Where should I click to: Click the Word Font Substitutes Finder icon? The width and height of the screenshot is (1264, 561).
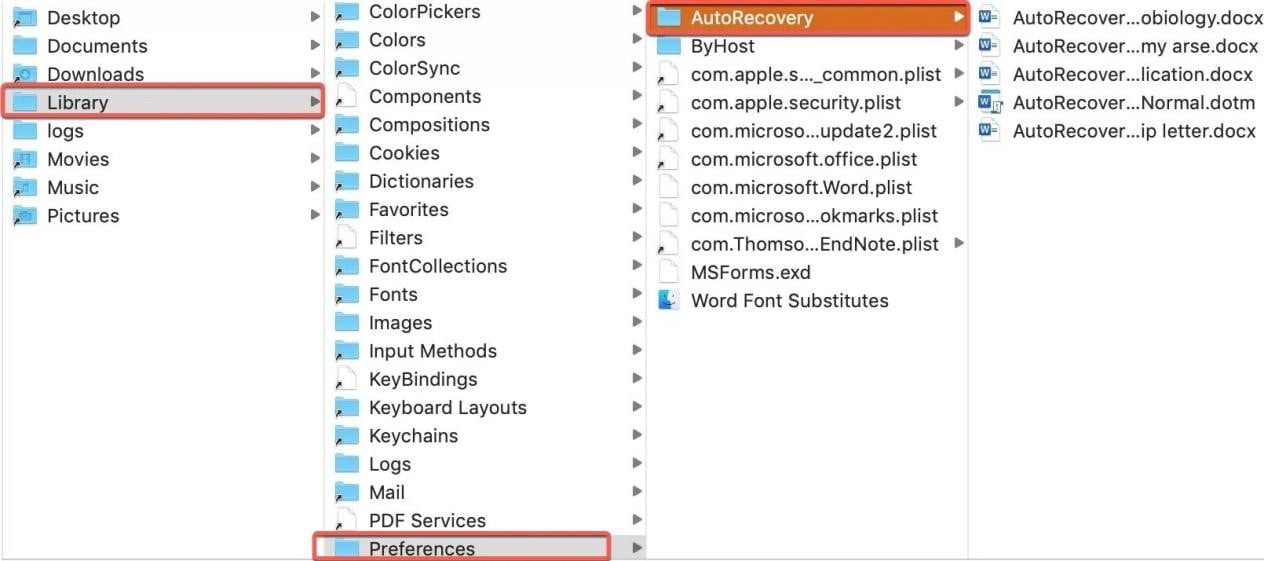point(669,300)
